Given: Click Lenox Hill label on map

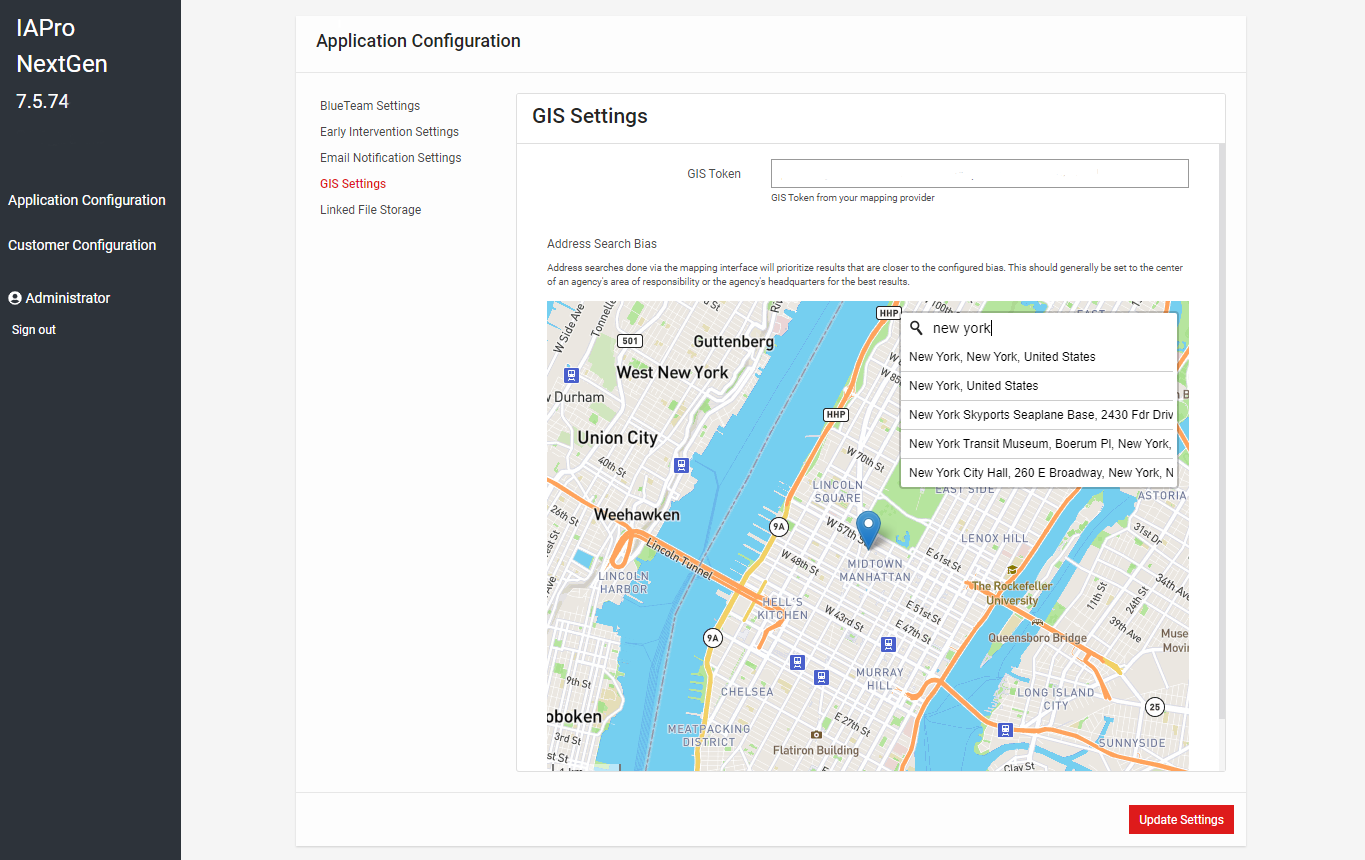Looking at the screenshot, I should [x=994, y=538].
